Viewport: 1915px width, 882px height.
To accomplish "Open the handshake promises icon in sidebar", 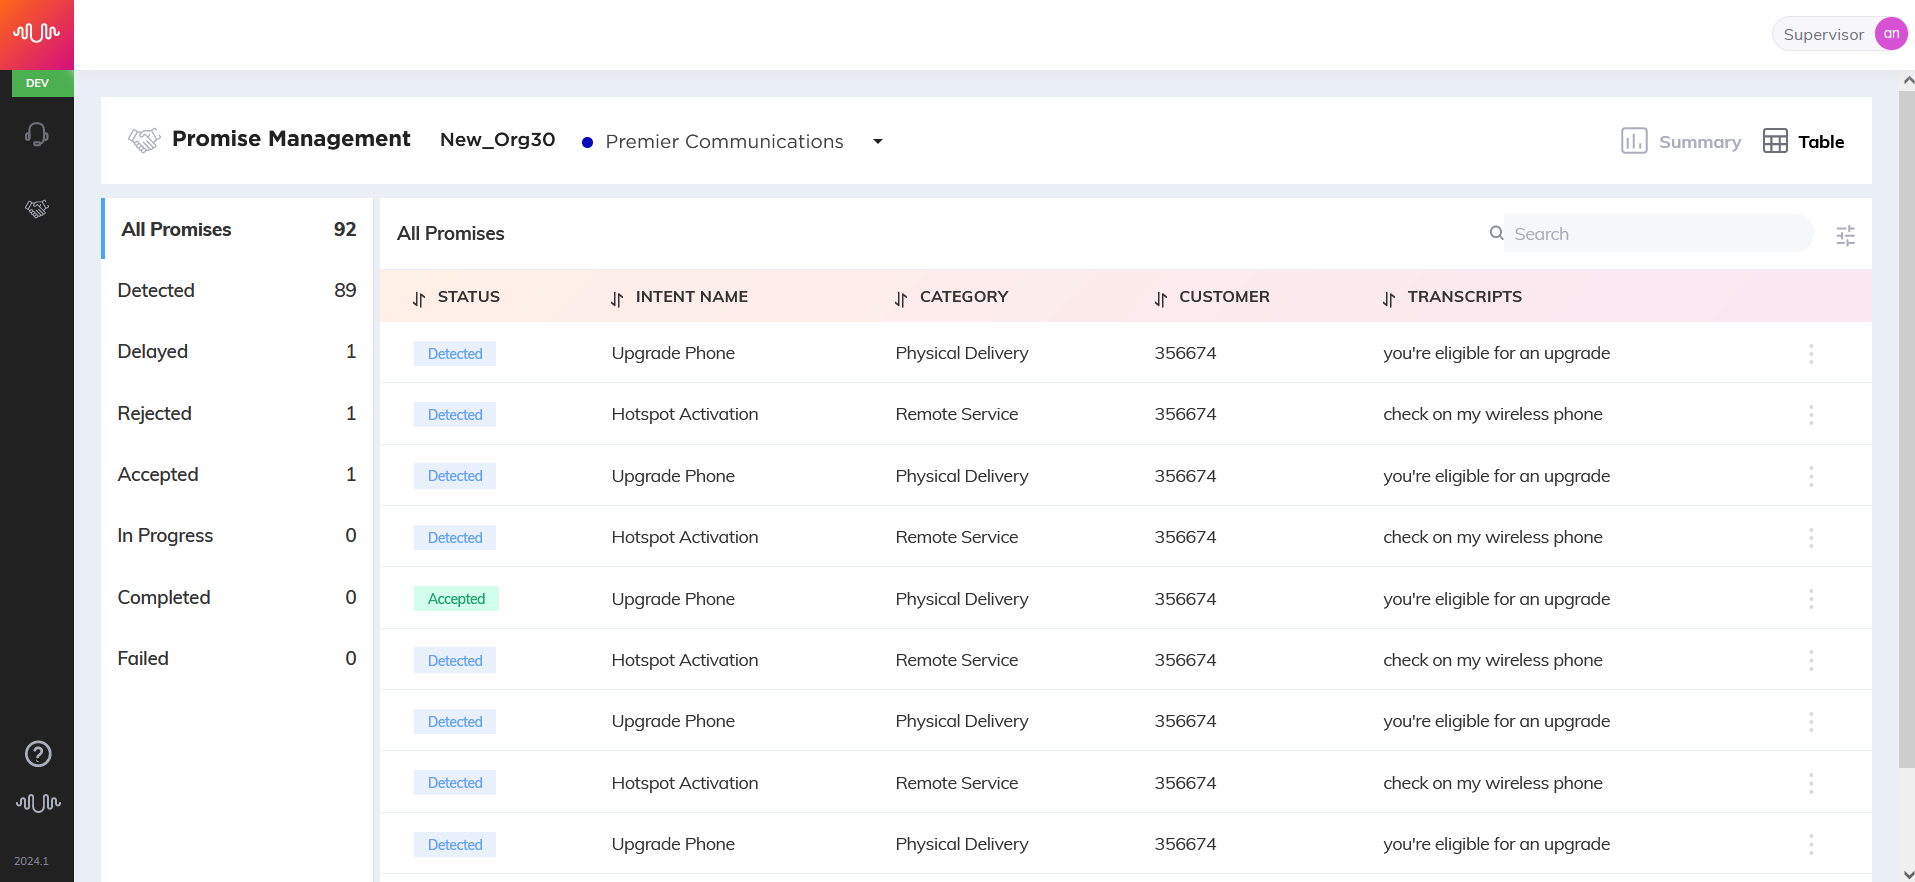I will click(37, 208).
